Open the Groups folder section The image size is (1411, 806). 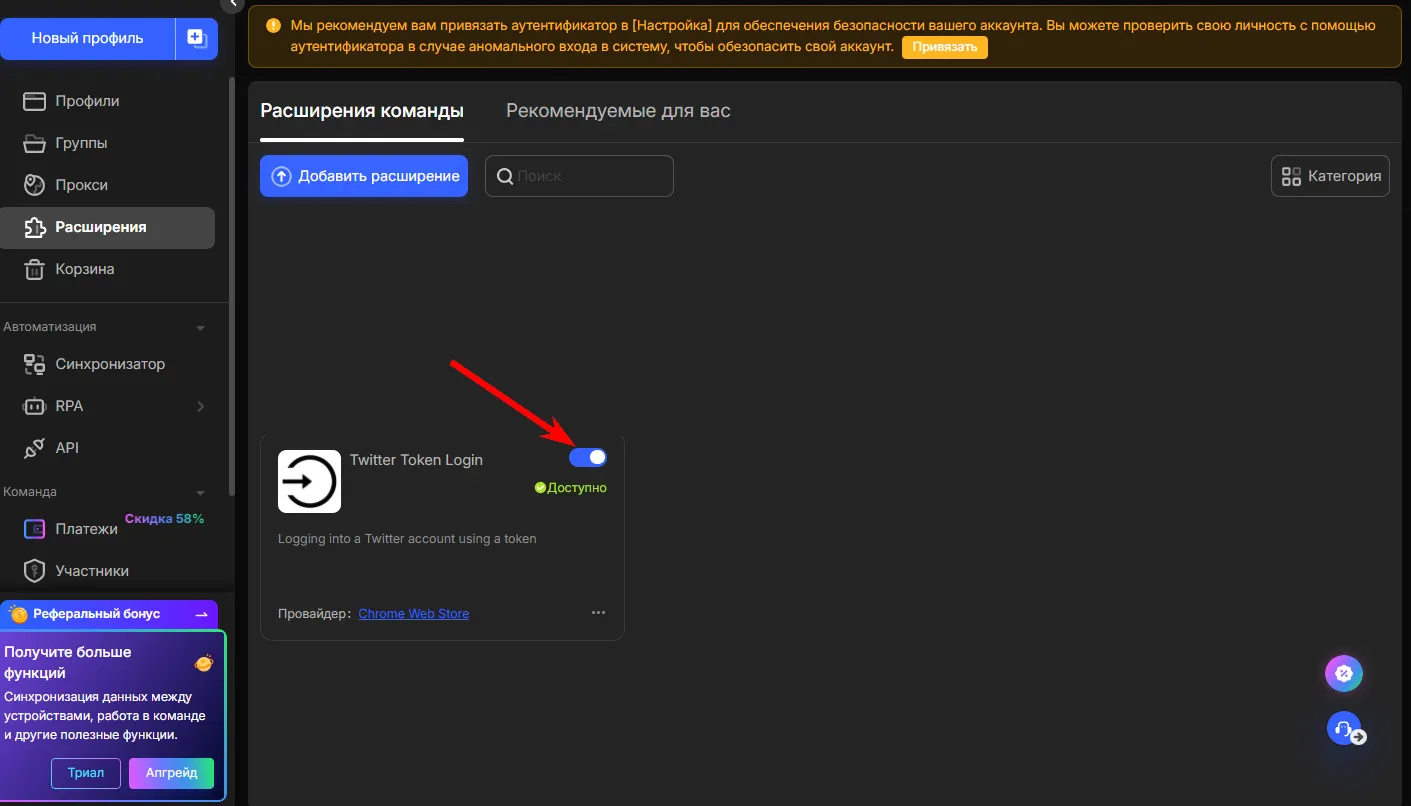coord(81,143)
